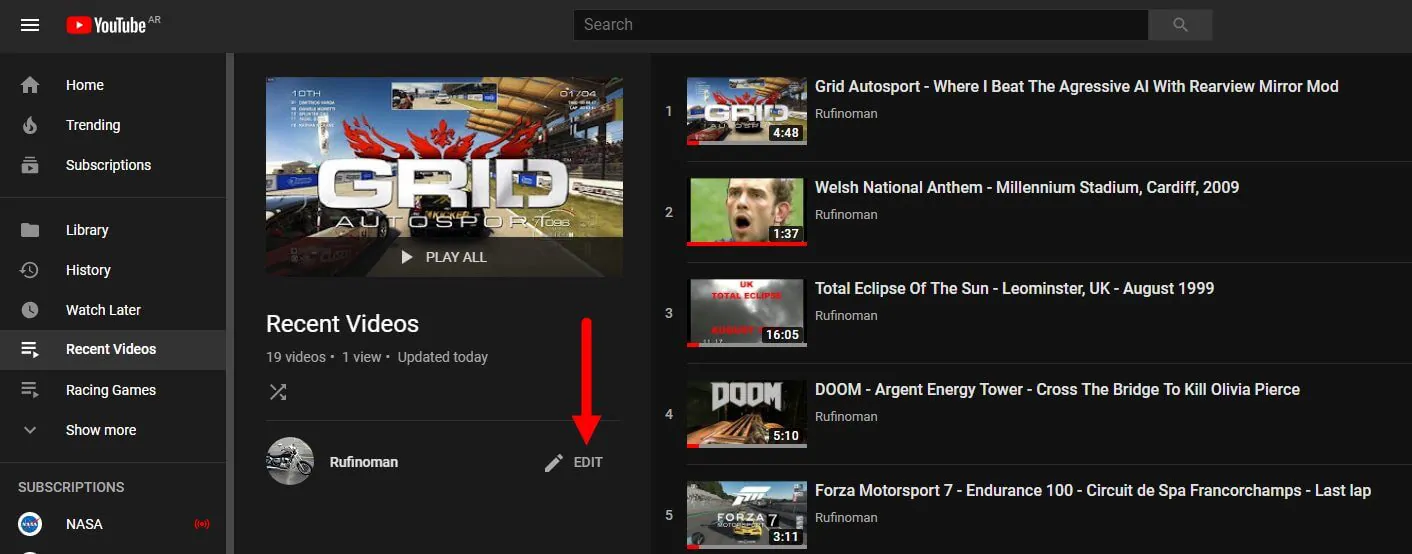The height and width of the screenshot is (554, 1412).
Task: Click NASA's live broadcast indicator
Action: point(201,524)
